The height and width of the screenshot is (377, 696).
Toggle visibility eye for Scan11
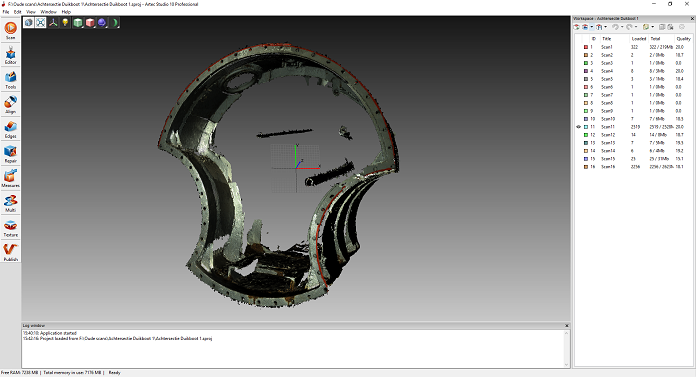[x=578, y=127]
